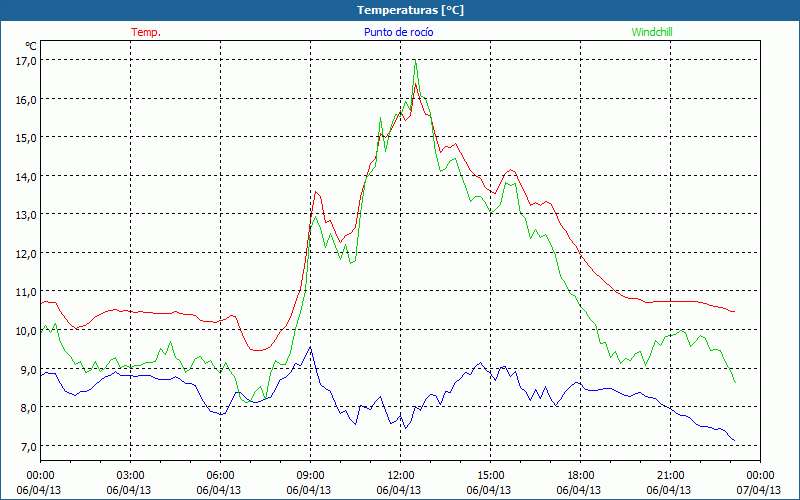Click the 10,0 y-axis value

(x=26, y=331)
